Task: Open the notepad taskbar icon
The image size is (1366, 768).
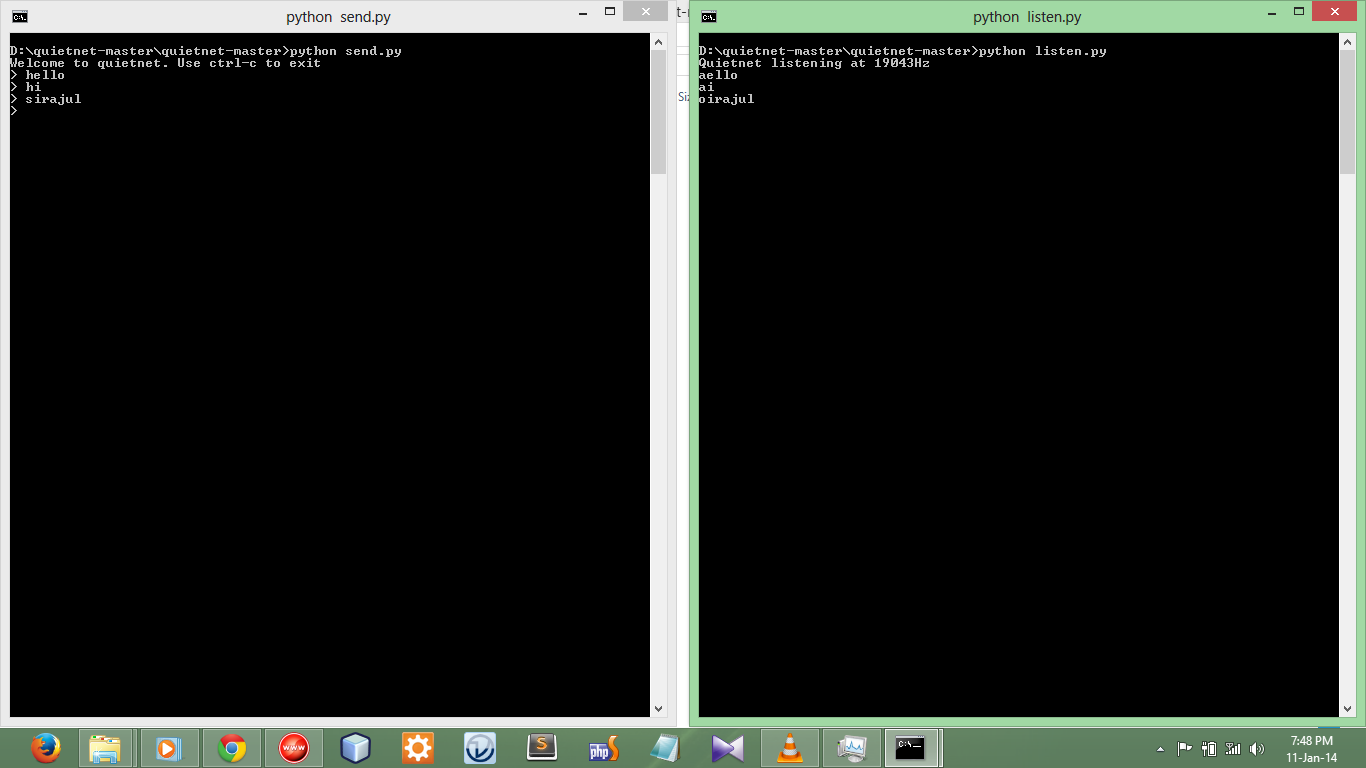Action: (665, 747)
